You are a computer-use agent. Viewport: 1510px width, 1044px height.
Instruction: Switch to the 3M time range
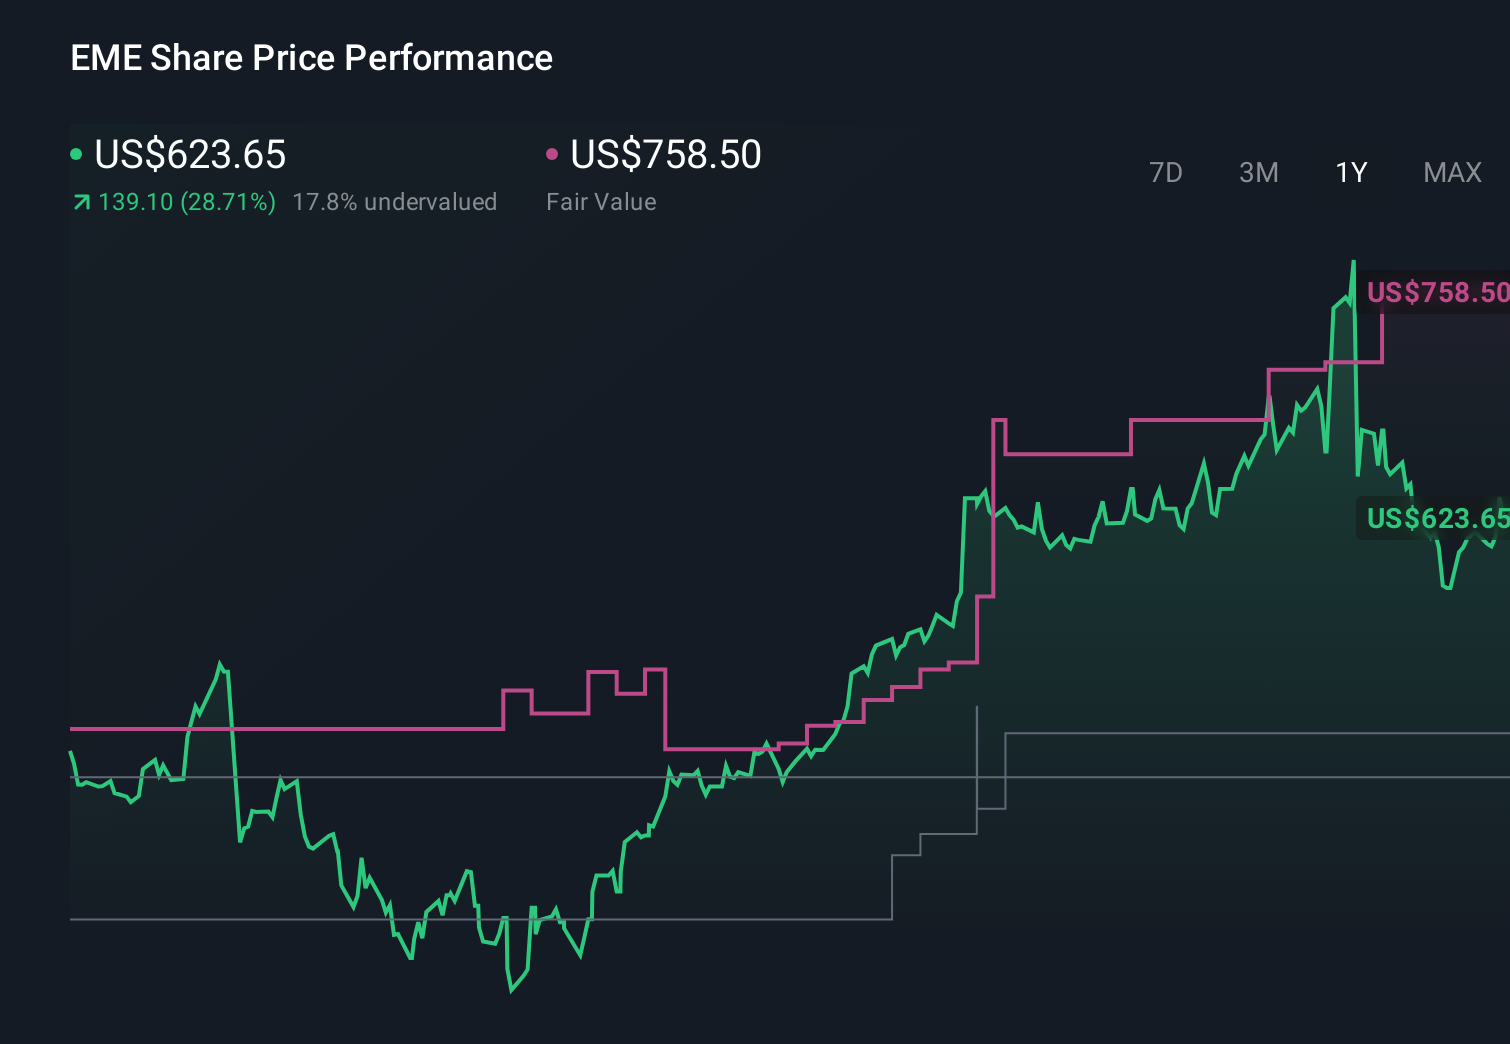point(1258,172)
